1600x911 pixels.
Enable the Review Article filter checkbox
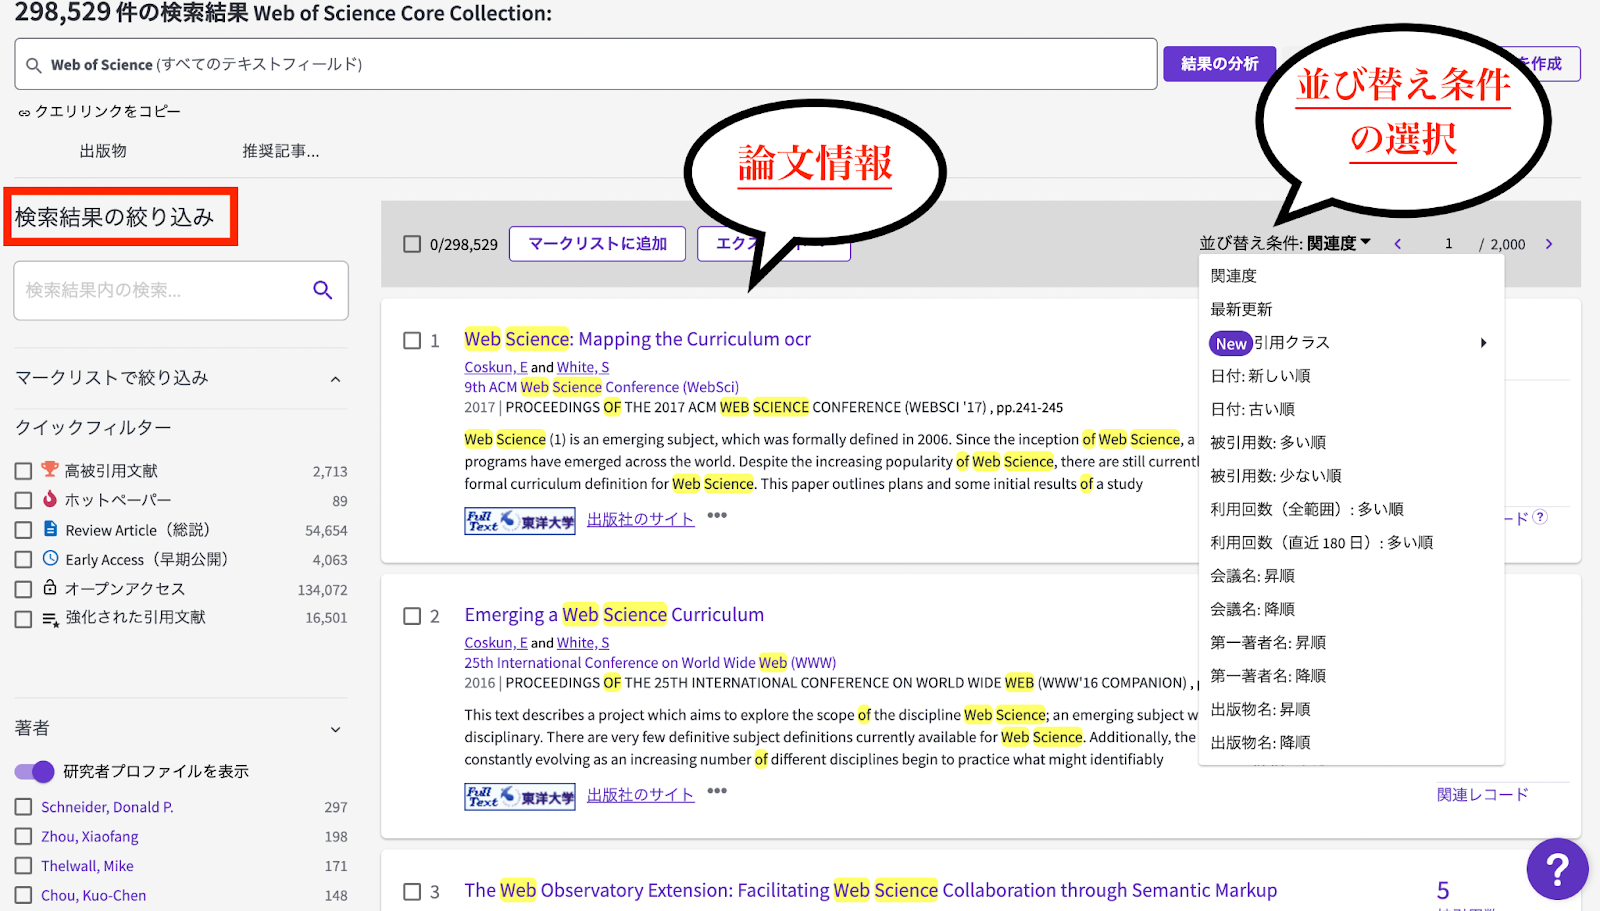coord(23,530)
